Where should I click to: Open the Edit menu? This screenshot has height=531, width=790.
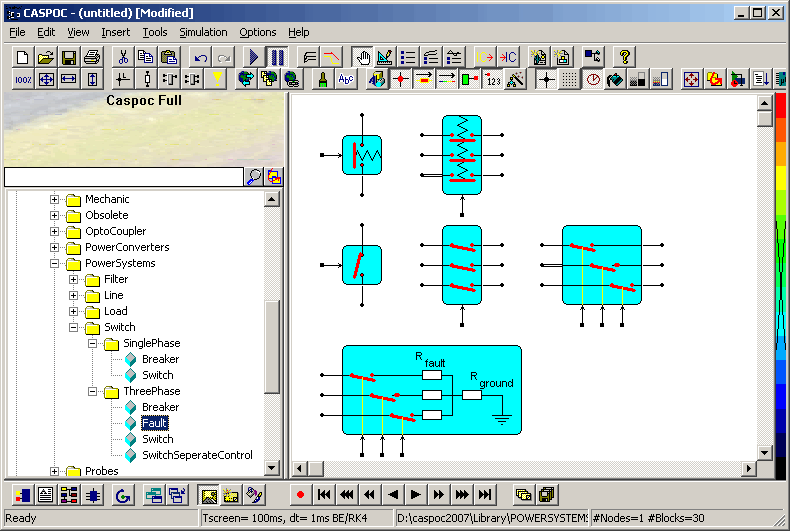point(46,32)
